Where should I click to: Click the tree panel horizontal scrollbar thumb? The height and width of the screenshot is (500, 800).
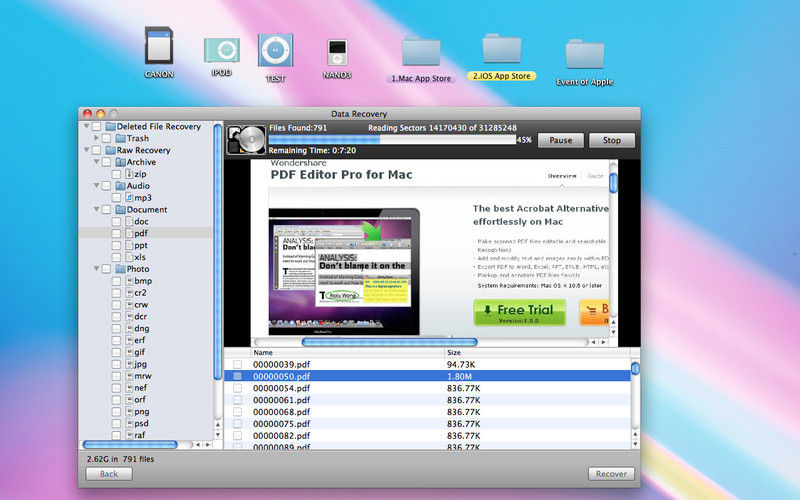pos(130,445)
